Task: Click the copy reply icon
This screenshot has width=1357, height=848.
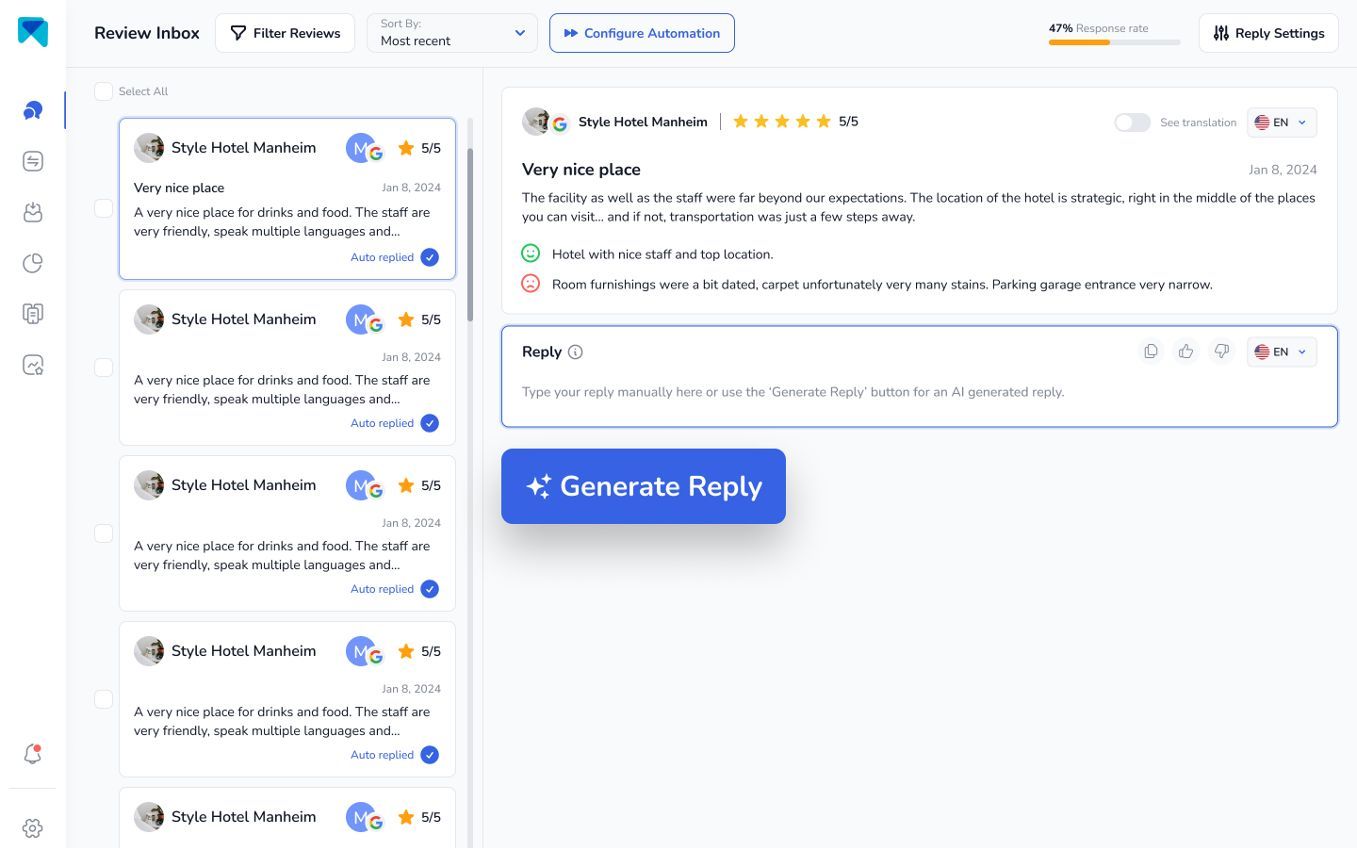Action: 1151,351
